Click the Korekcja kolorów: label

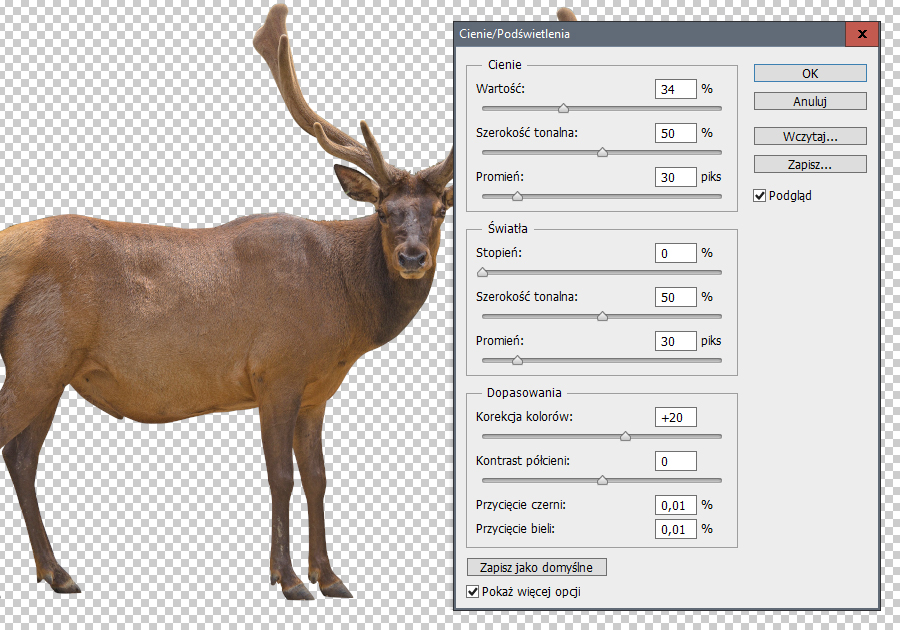pyautogui.click(x=524, y=417)
